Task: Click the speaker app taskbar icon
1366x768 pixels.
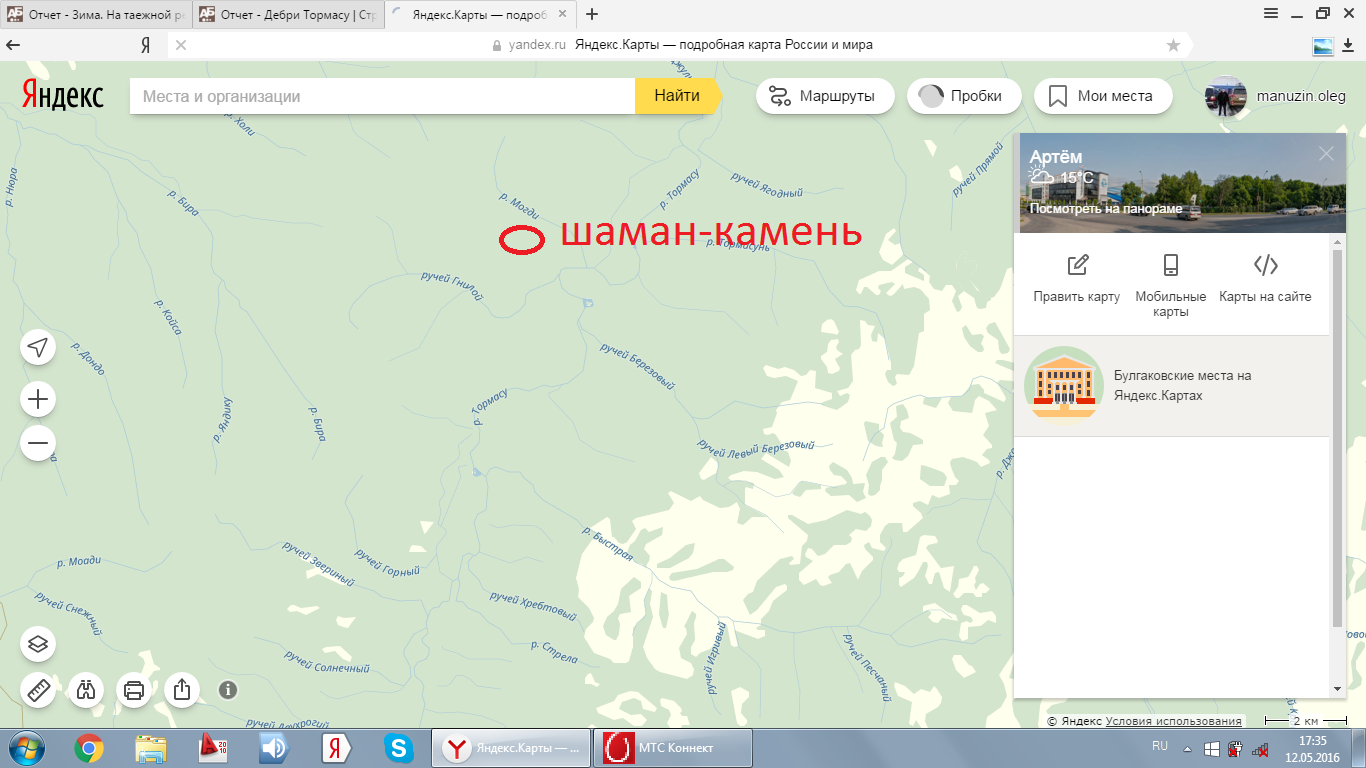Action: [x=273, y=748]
